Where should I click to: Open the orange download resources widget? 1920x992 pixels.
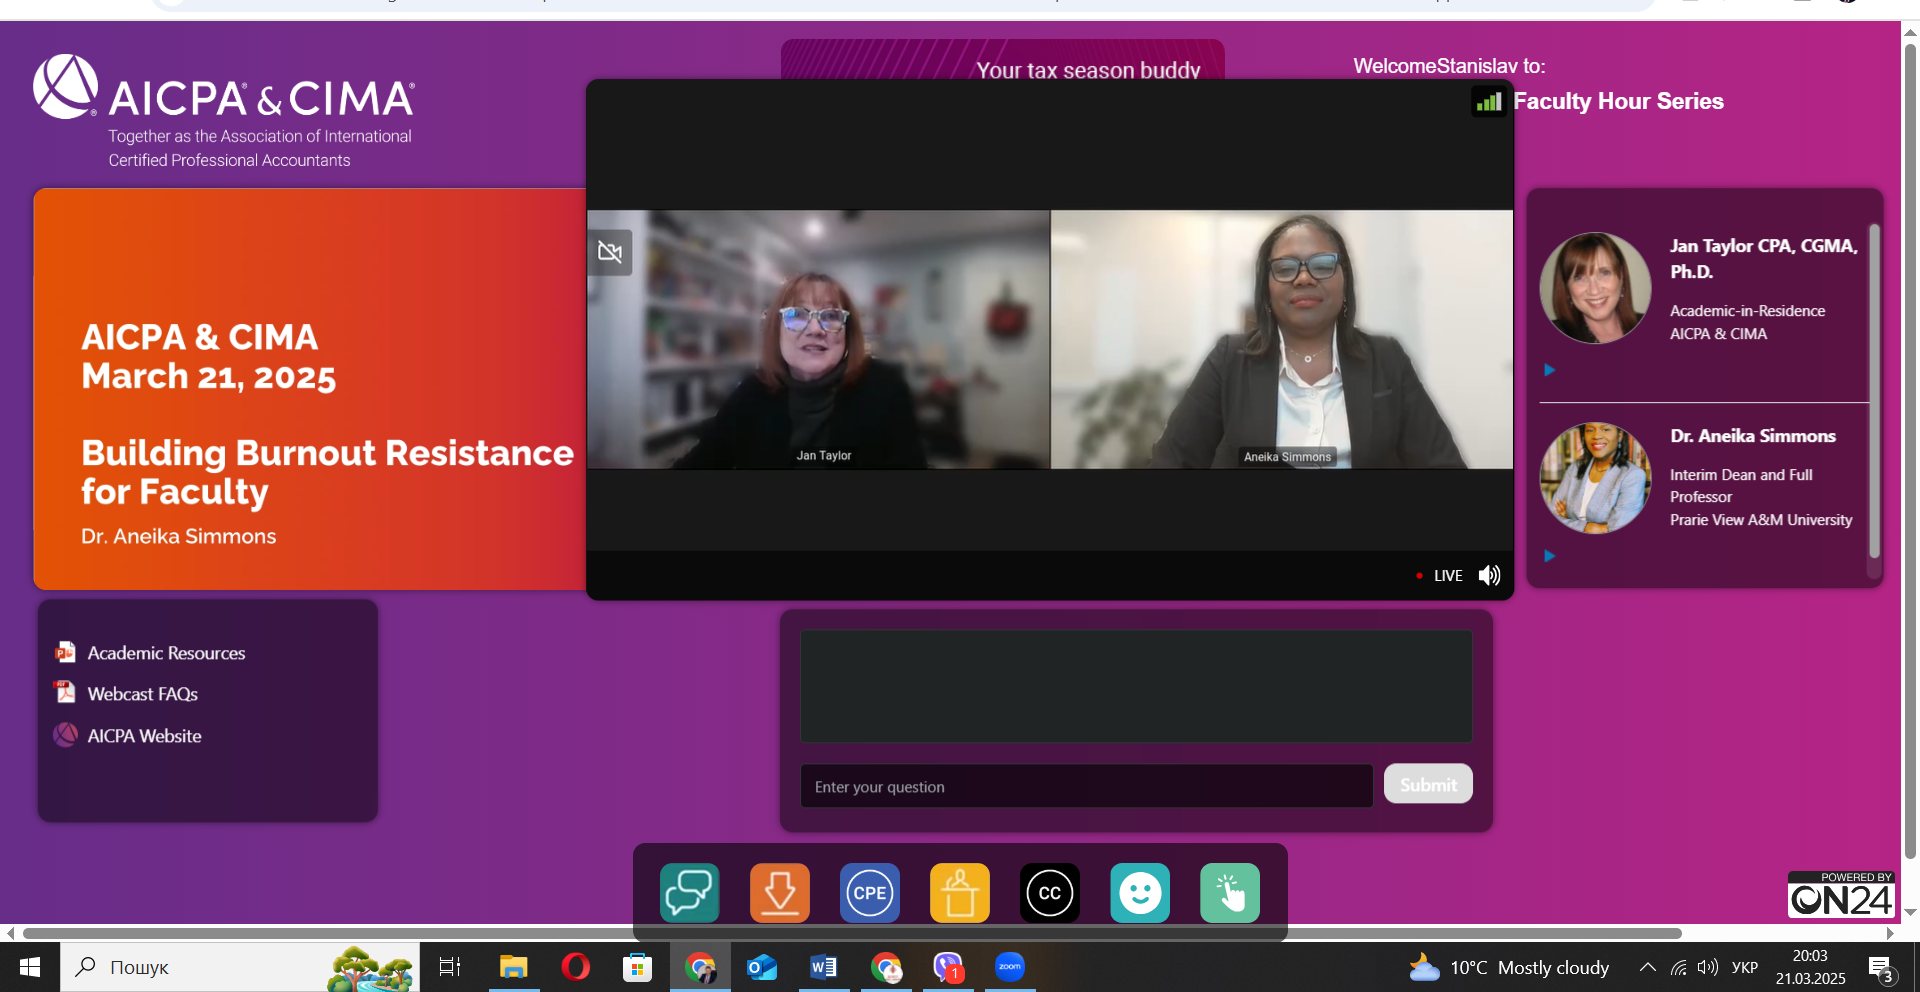pyautogui.click(x=780, y=892)
